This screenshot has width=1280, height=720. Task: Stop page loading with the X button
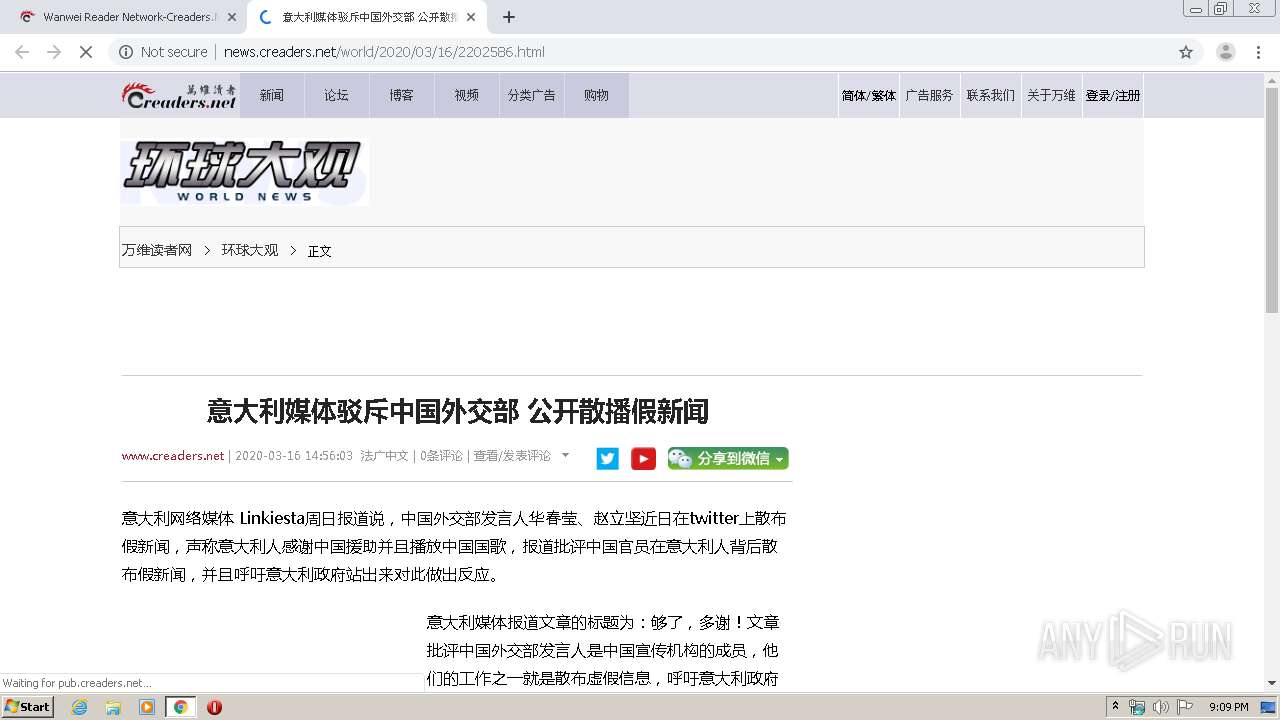pos(86,52)
